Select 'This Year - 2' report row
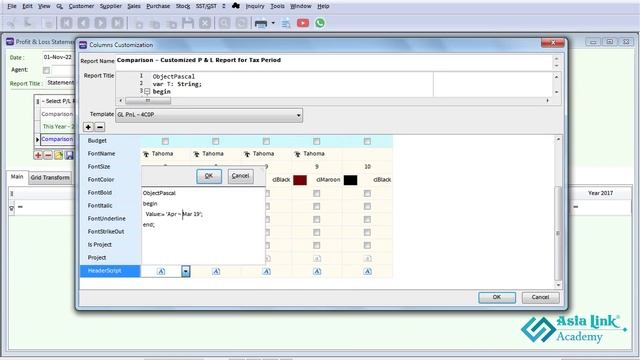 point(57,127)
